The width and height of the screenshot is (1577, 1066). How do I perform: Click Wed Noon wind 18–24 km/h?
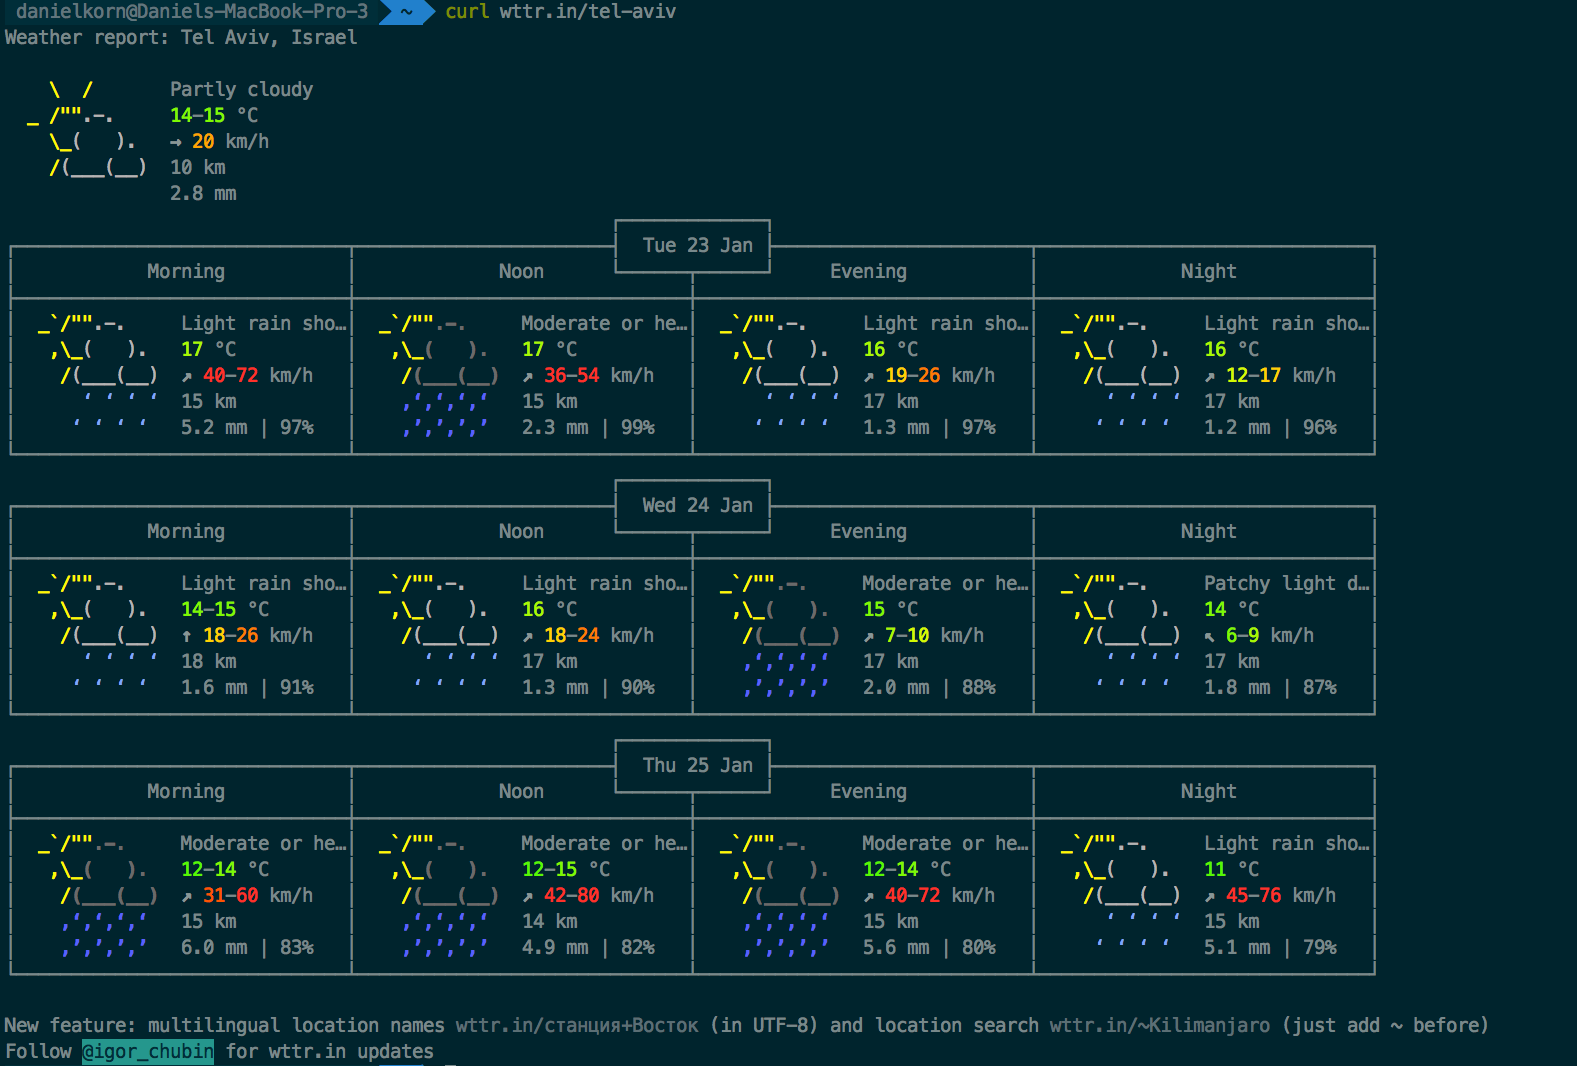pyautogui.click(x=588, y=635)
